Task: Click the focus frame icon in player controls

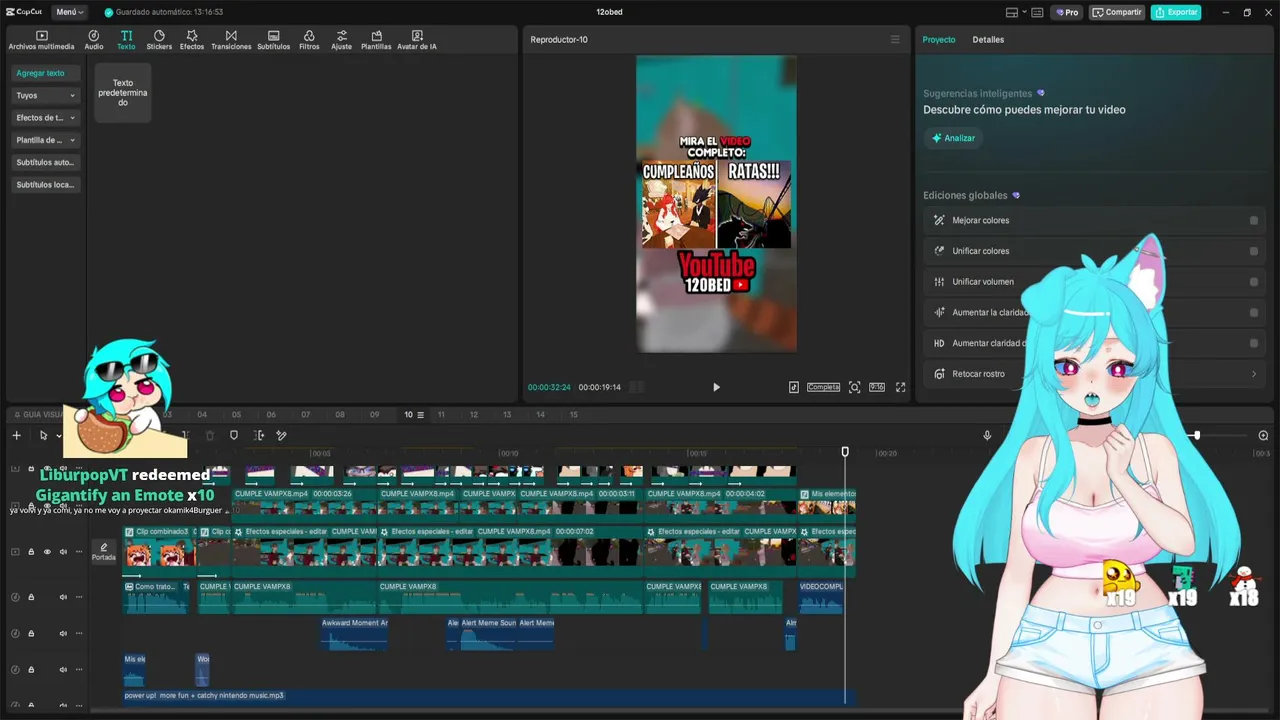Action: (x=854, y=387)
